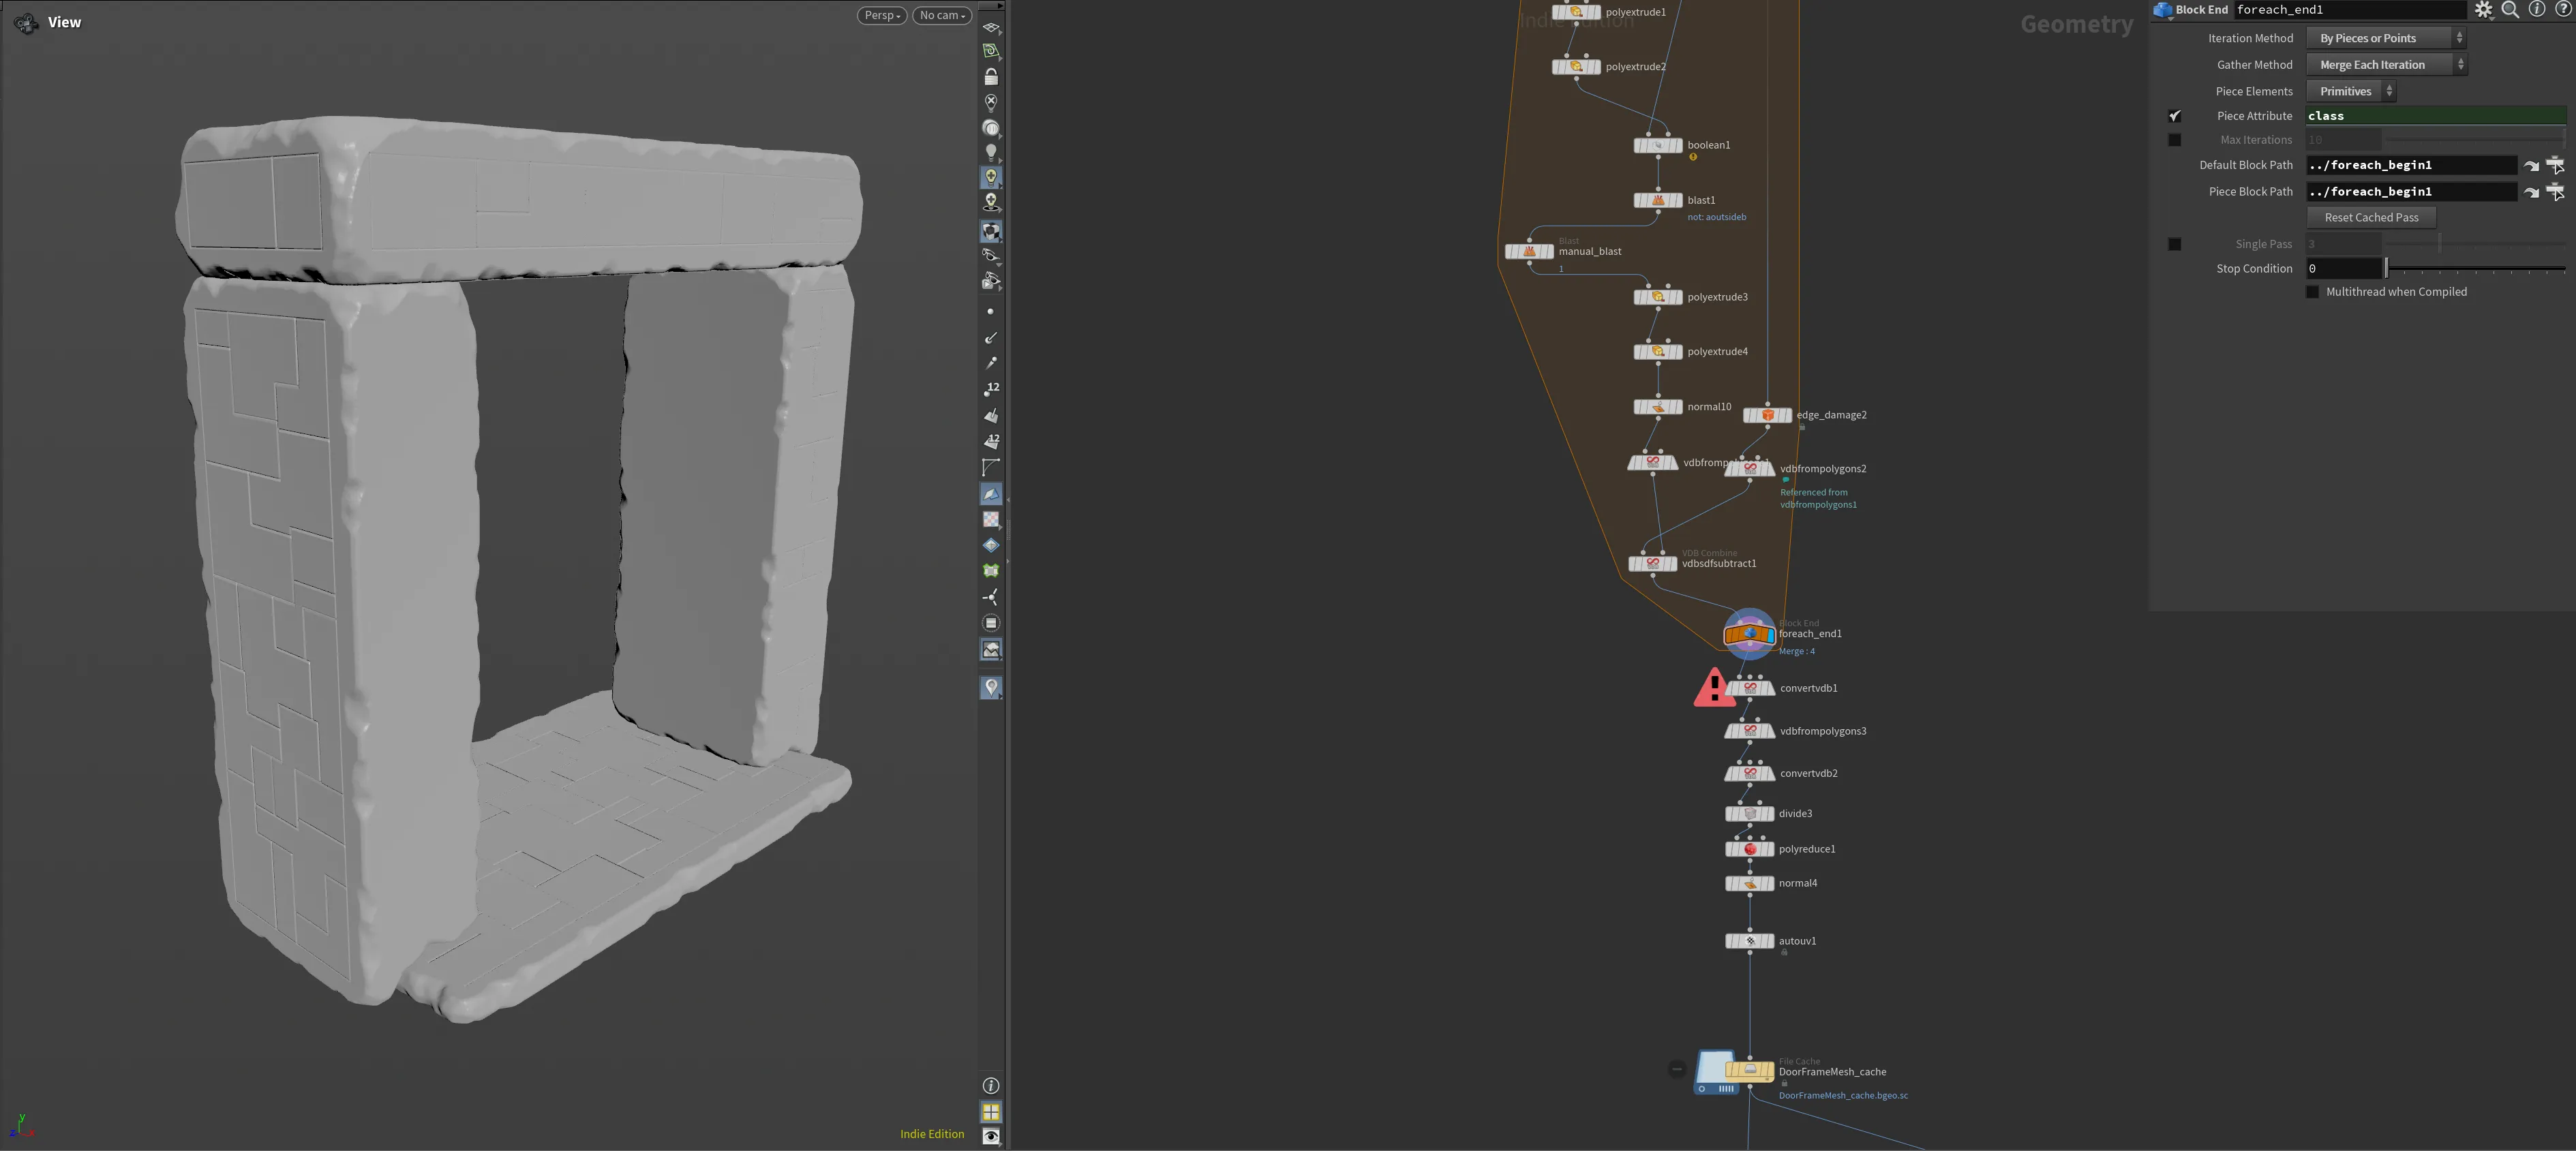Screen dimensions: 2576x1151
Task: Open the viewport info circle icon
Action: [991, 1086]
